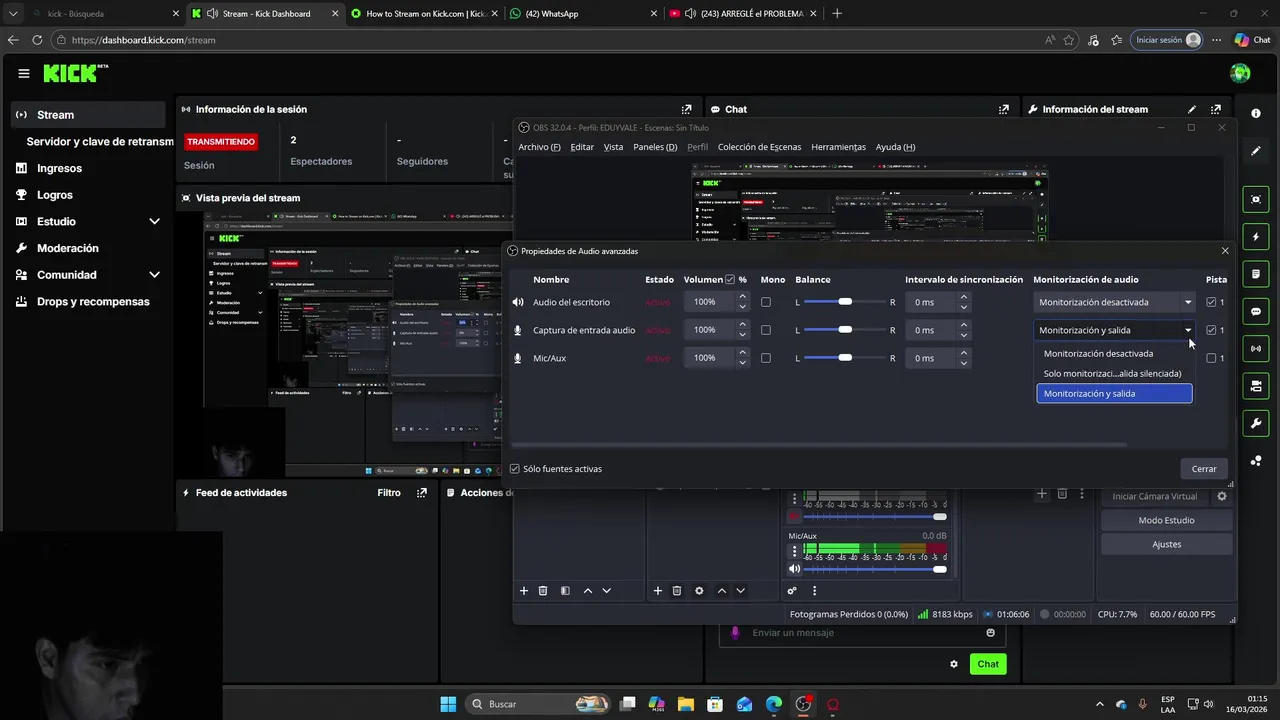Add a new scene in OBS
Screen dimensions: 1280x720
(x=523, y=591)
